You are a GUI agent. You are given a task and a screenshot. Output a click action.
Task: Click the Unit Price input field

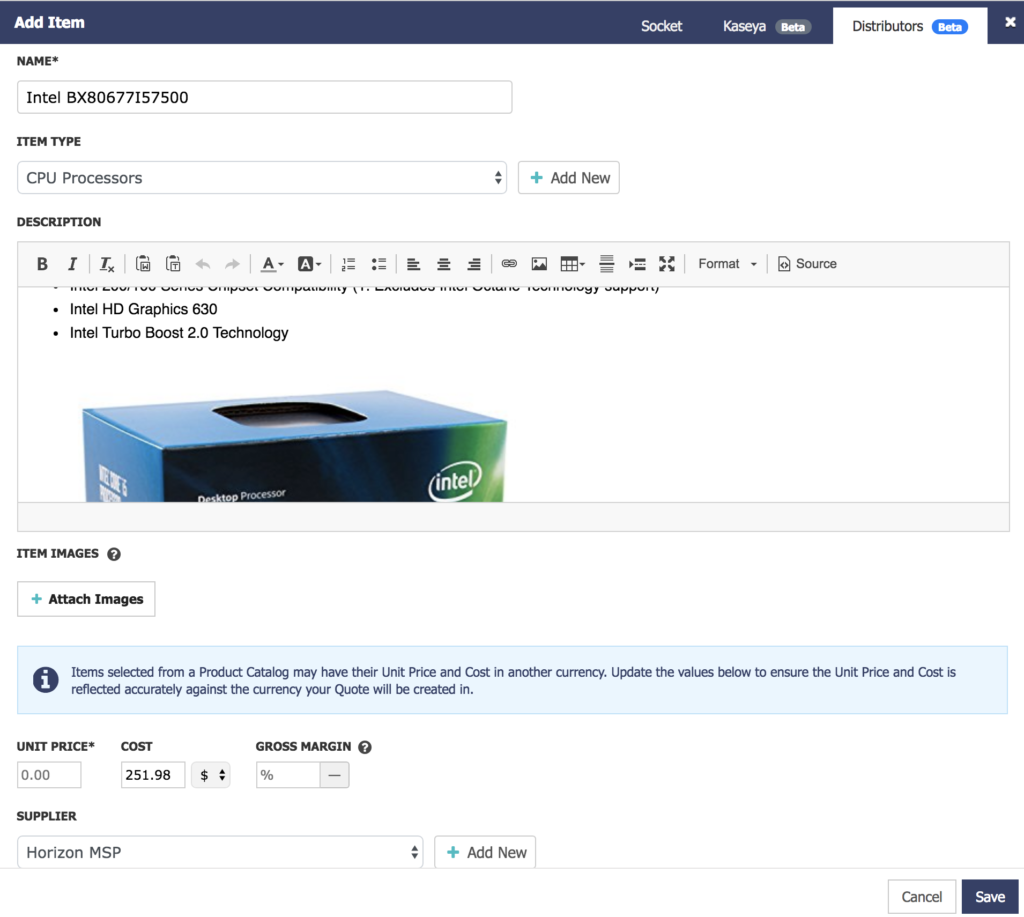(49, 775)
